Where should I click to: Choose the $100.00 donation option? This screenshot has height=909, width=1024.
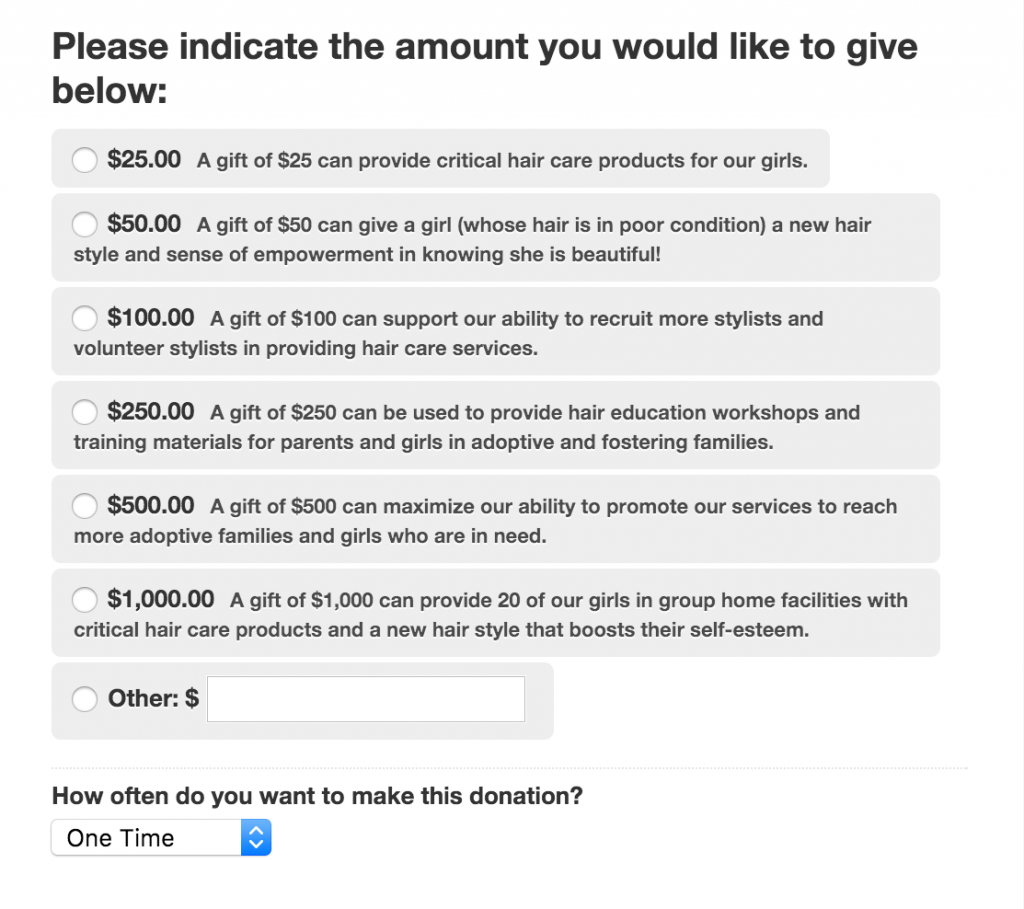[84, 318]
